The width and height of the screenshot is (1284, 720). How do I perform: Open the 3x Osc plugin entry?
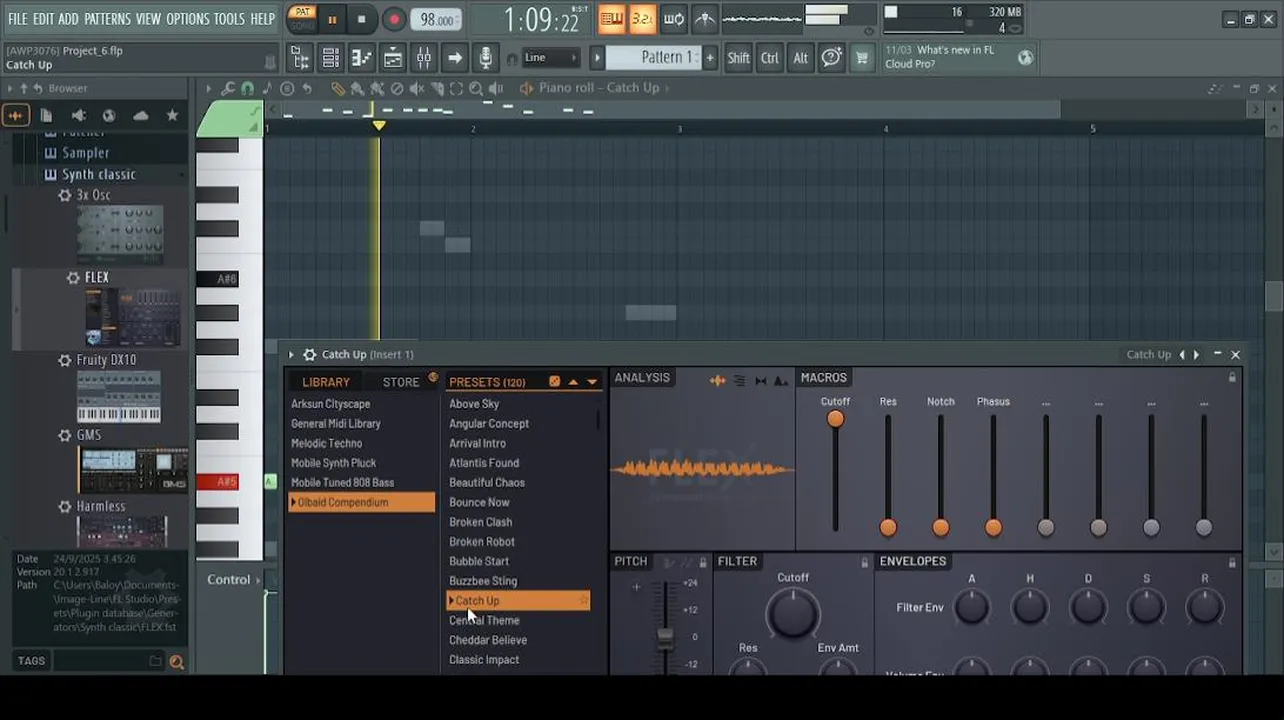[x=93, y=195]
